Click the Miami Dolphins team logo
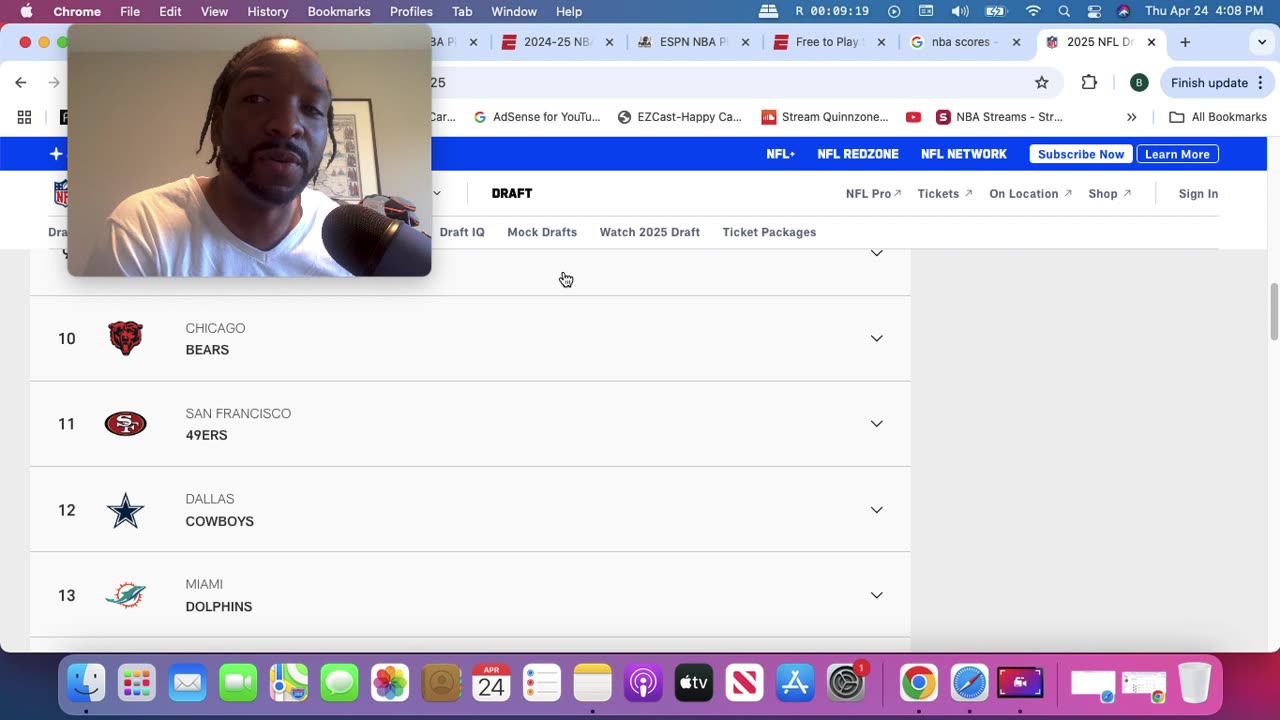The width and height of the screenshot is (1280, 720). [x=125, y=595]
